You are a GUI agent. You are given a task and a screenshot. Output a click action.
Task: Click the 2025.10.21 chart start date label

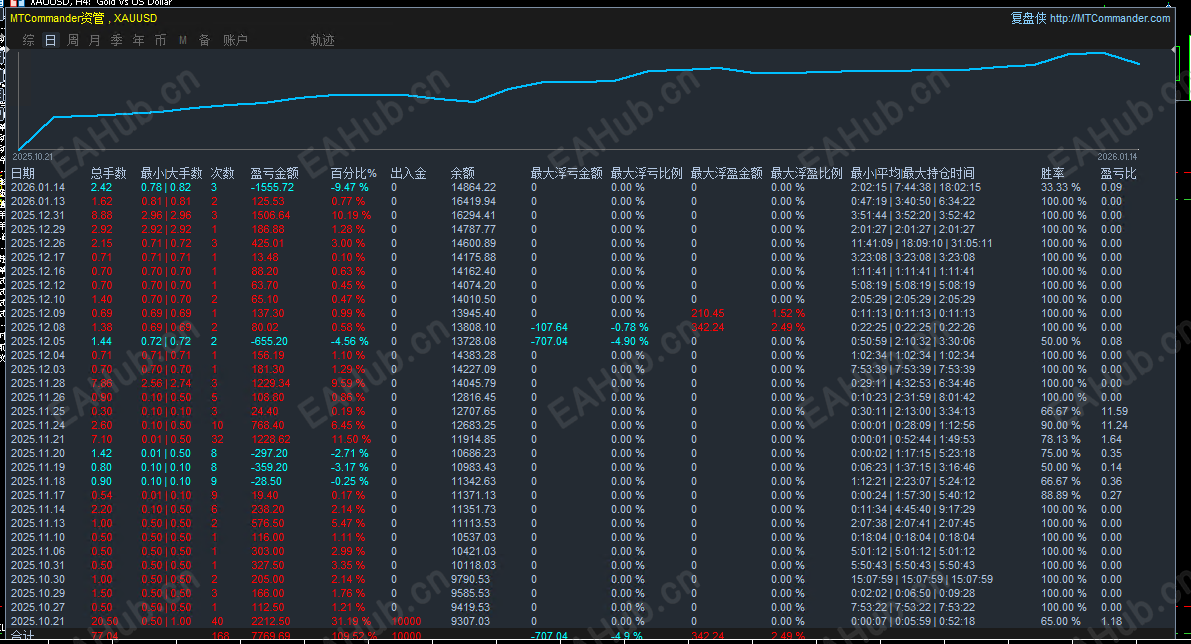pyautogui.click(x=33, y=156)
